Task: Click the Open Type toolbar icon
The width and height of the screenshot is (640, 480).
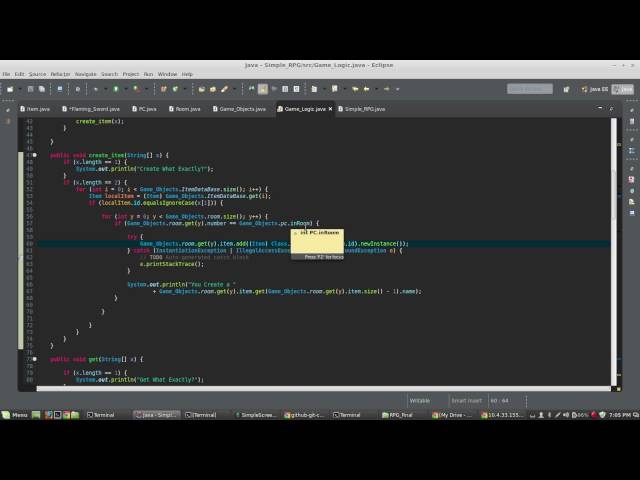Action: click(x=202, y=89)
